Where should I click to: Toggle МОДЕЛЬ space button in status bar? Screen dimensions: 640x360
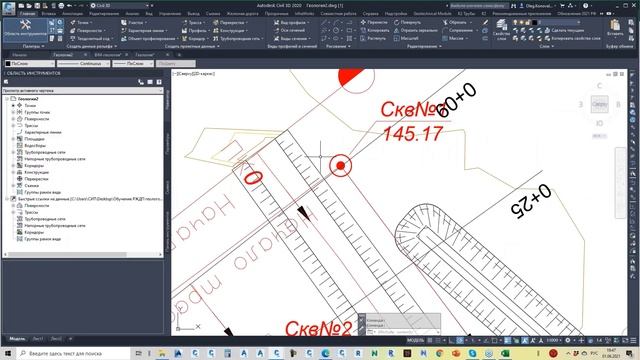[416, 340]
